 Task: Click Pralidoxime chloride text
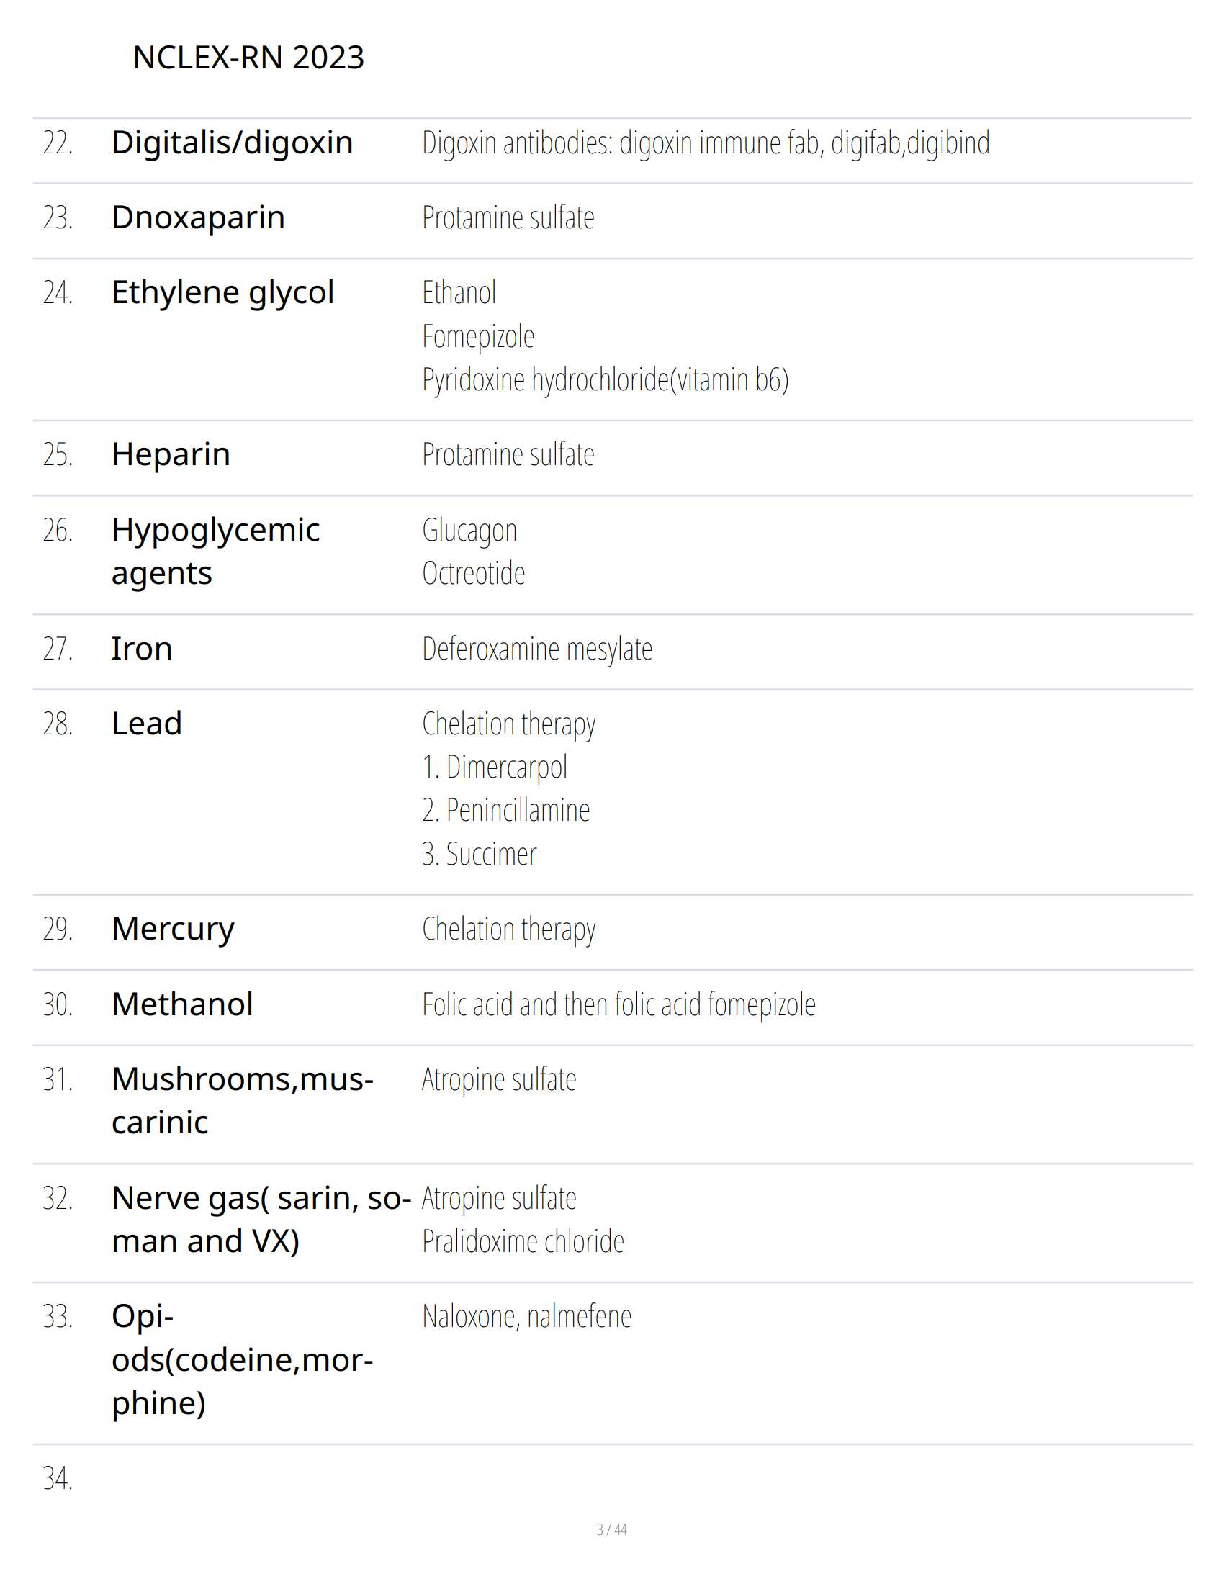point(523,1241)
